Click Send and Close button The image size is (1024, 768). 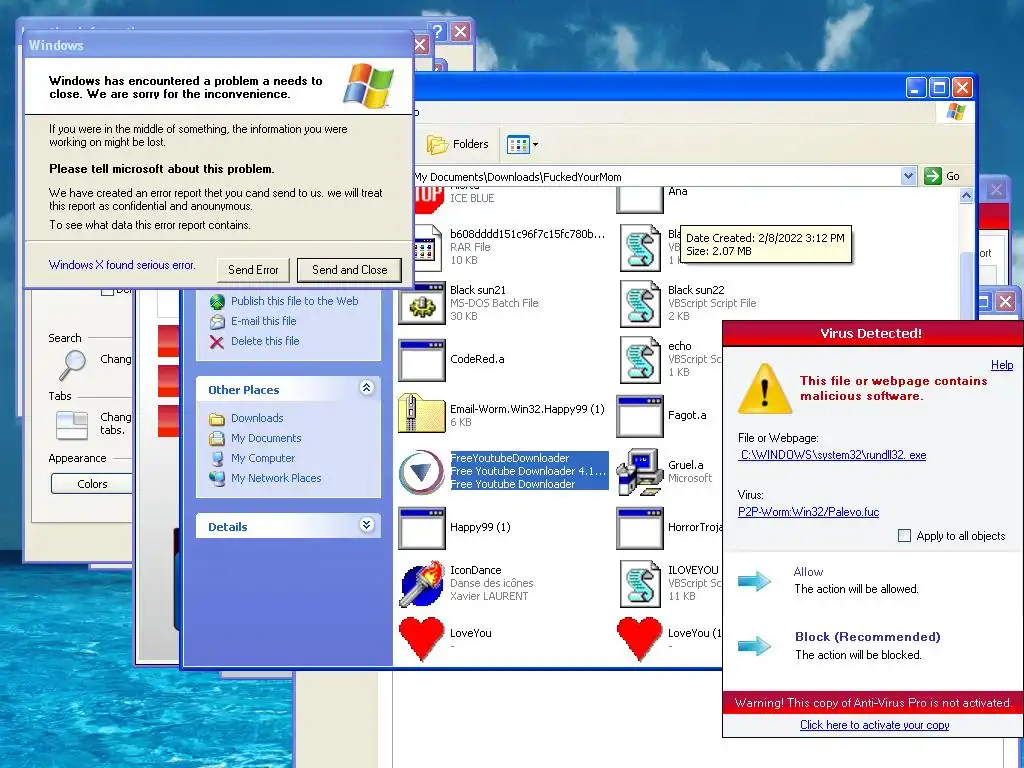(x=349, y=270)
